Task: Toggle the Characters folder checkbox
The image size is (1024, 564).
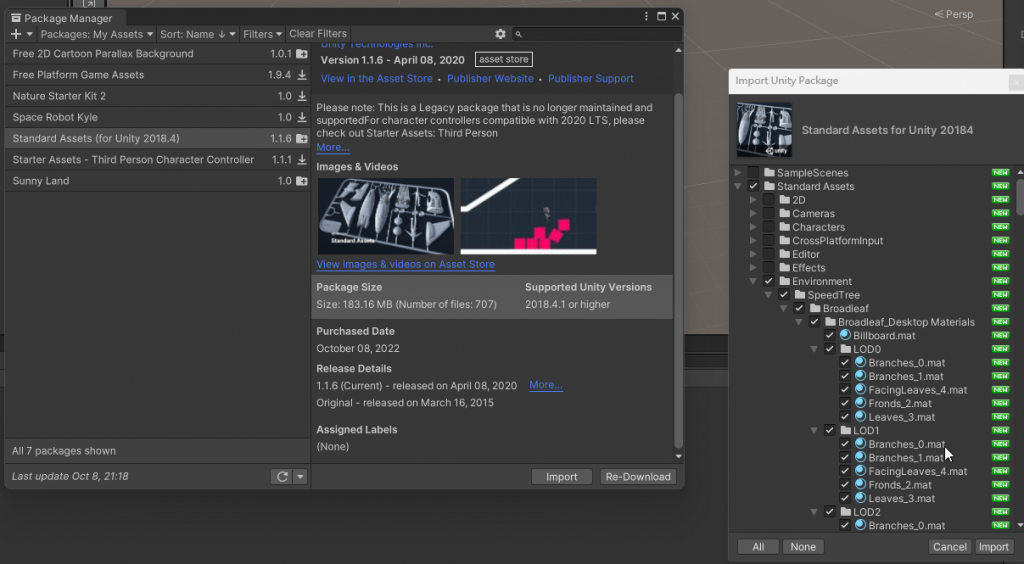Action: pyautogui.click(x=769, y=227)
